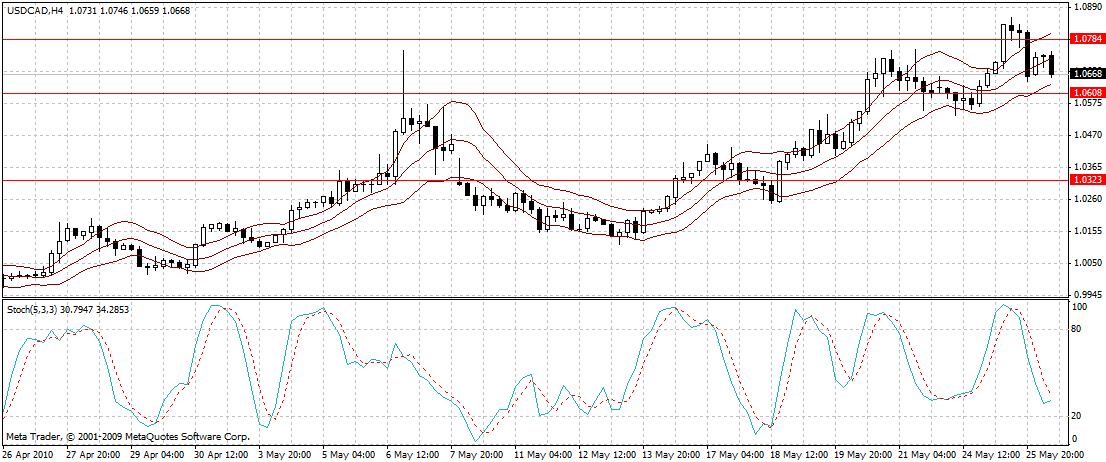Click the current price 1.0668 tag

[1085, 73]
